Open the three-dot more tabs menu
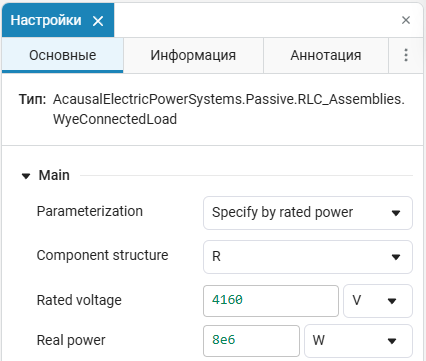 (x=406, y=55)
